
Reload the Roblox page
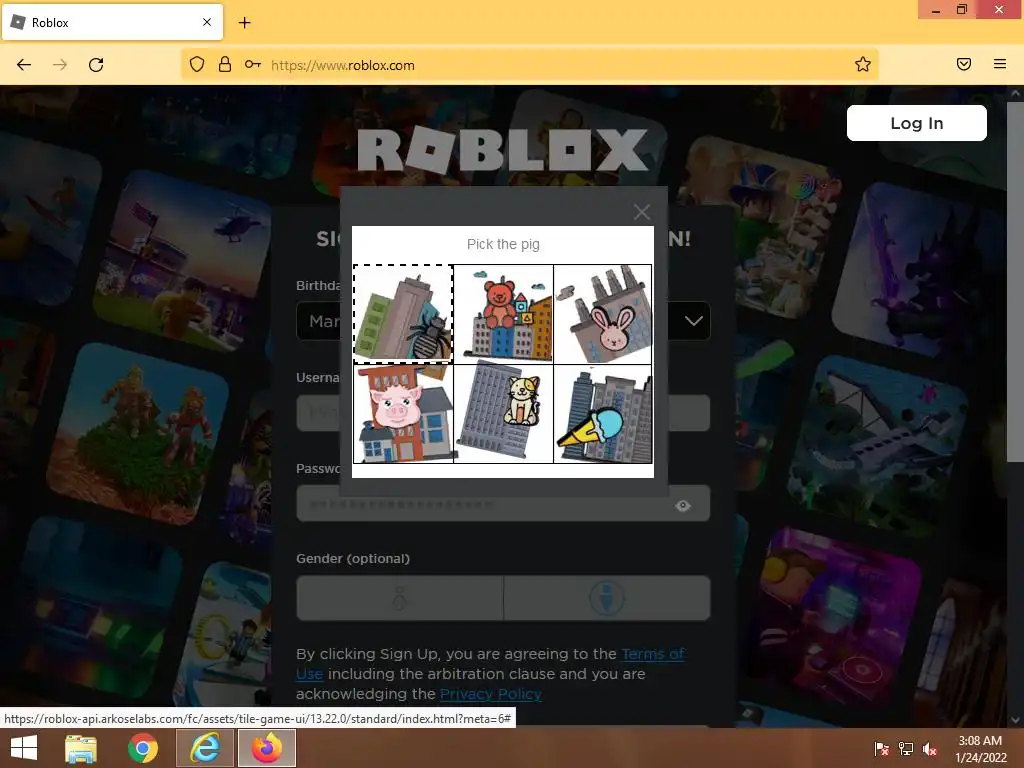(96, 65)
